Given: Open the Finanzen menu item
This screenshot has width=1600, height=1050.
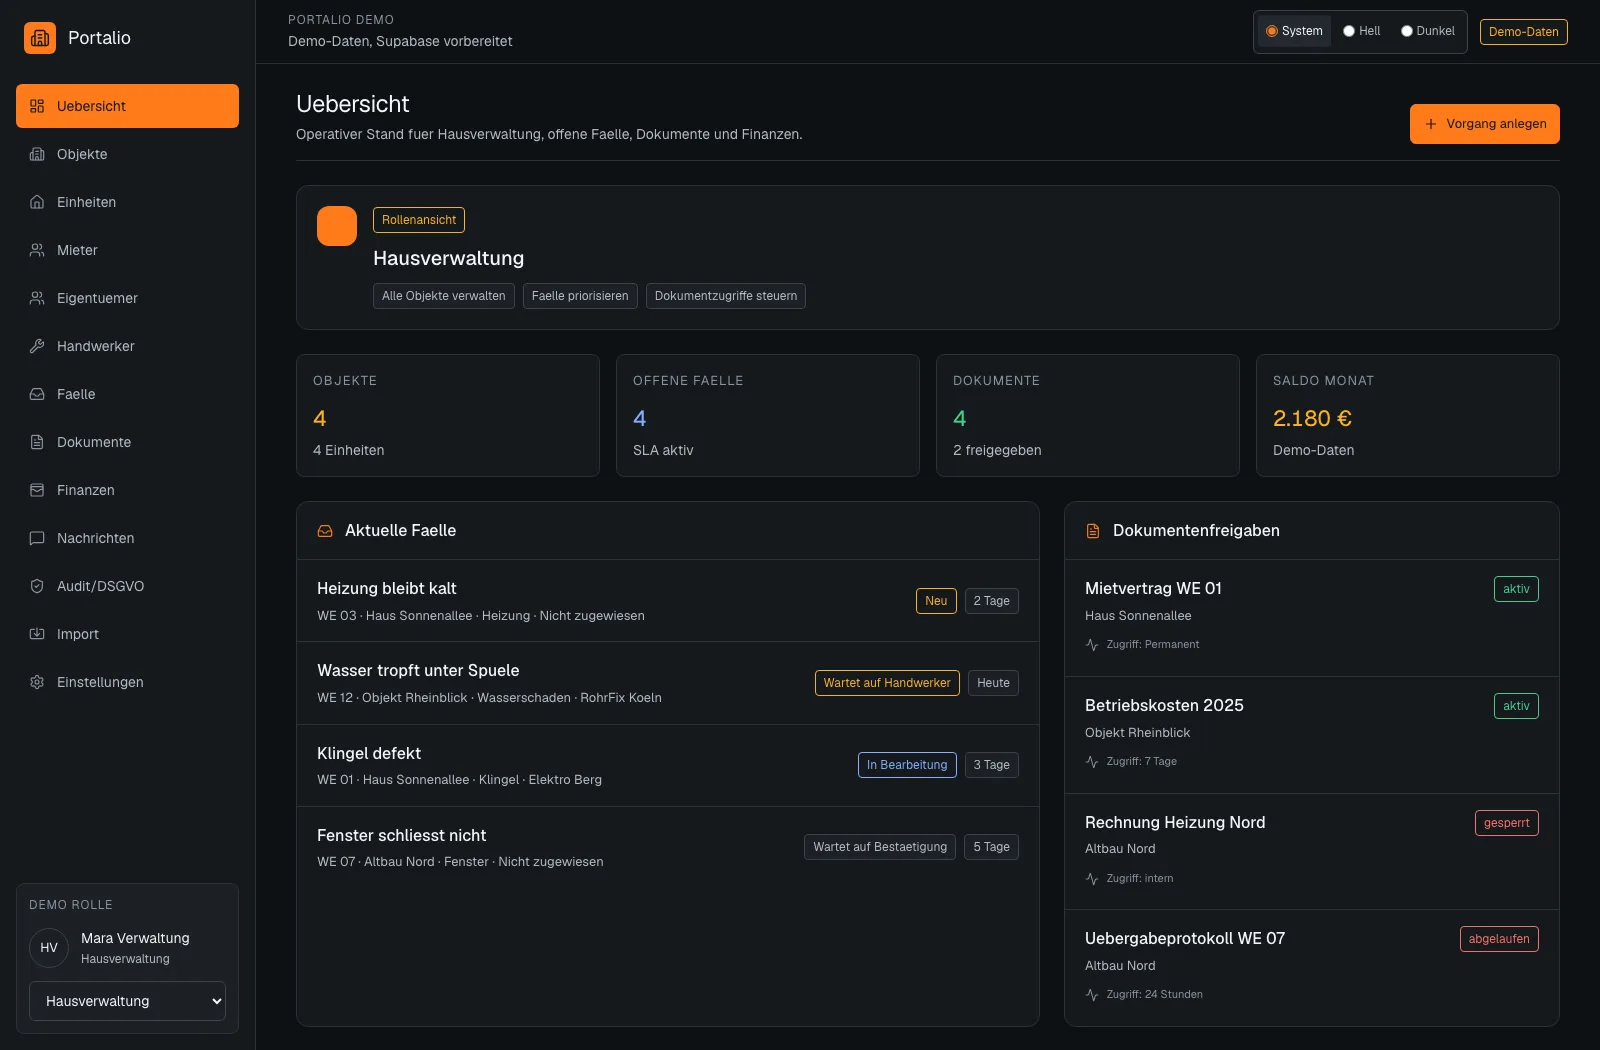Looking at the screenshot, I should [x=127, y=490].
